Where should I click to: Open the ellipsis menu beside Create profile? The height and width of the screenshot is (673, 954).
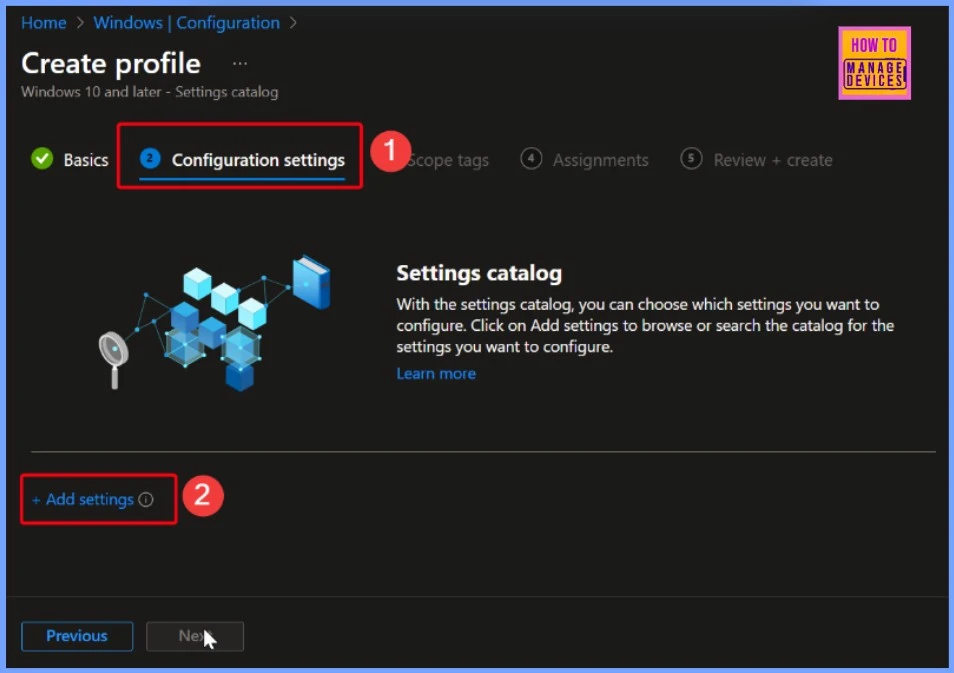tap(240, 63)
